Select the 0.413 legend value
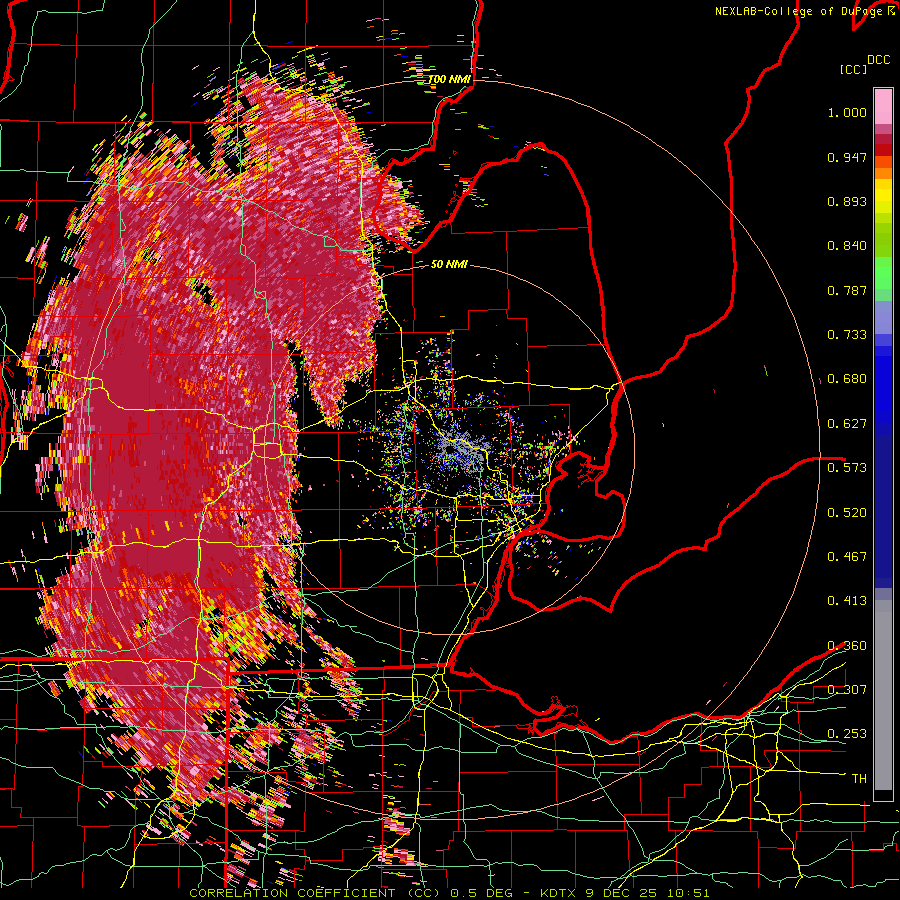The image size is (900, 900). [847, 601]
